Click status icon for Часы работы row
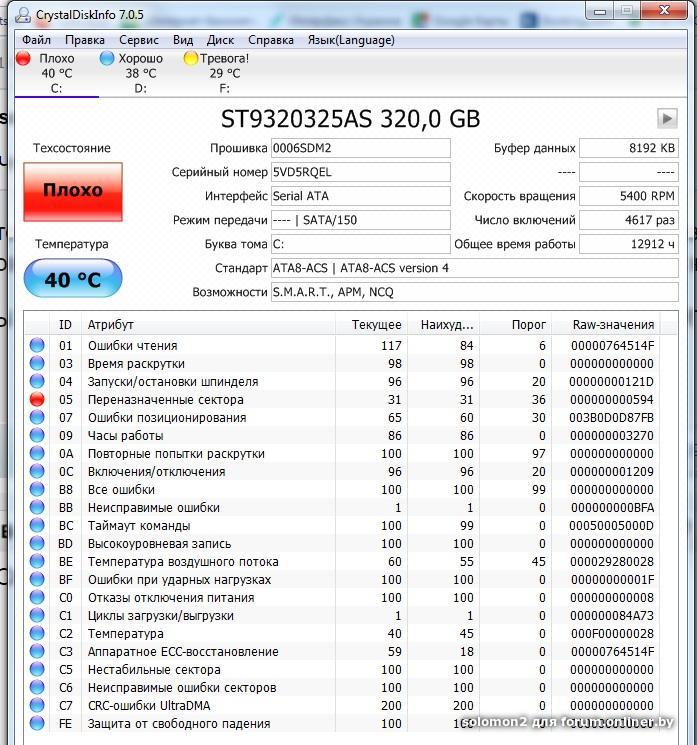 (x=37, y=435)
